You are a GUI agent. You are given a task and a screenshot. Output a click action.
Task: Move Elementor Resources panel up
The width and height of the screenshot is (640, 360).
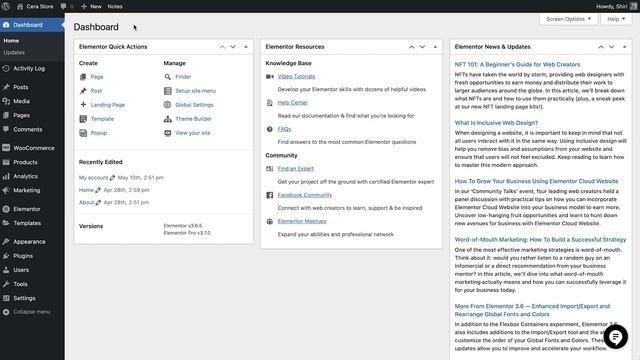(411, 47)
